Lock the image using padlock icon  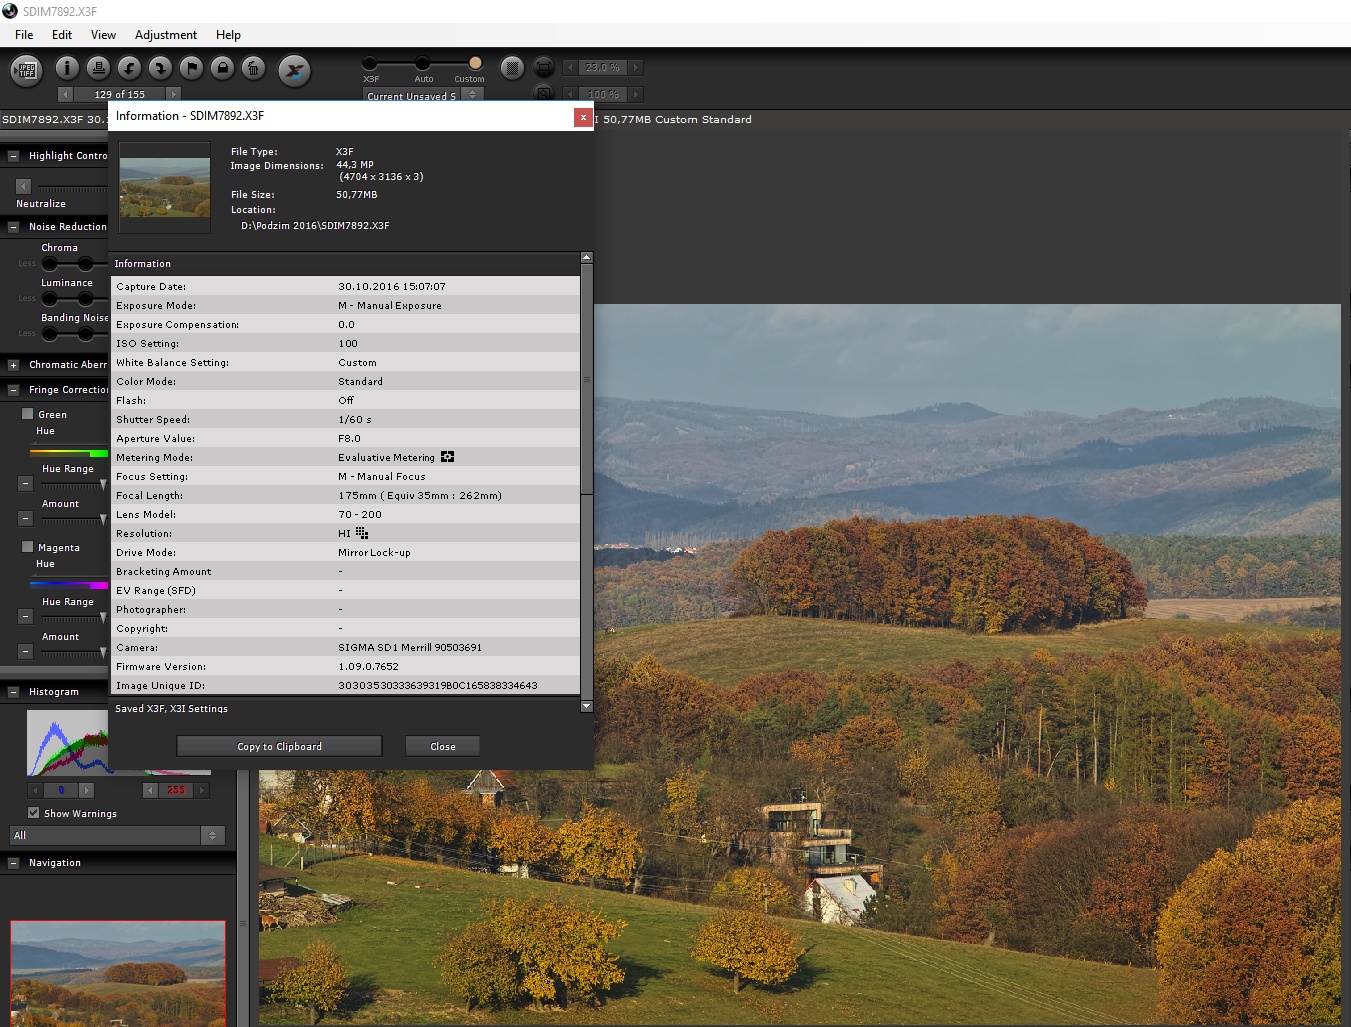coord(223,68)
